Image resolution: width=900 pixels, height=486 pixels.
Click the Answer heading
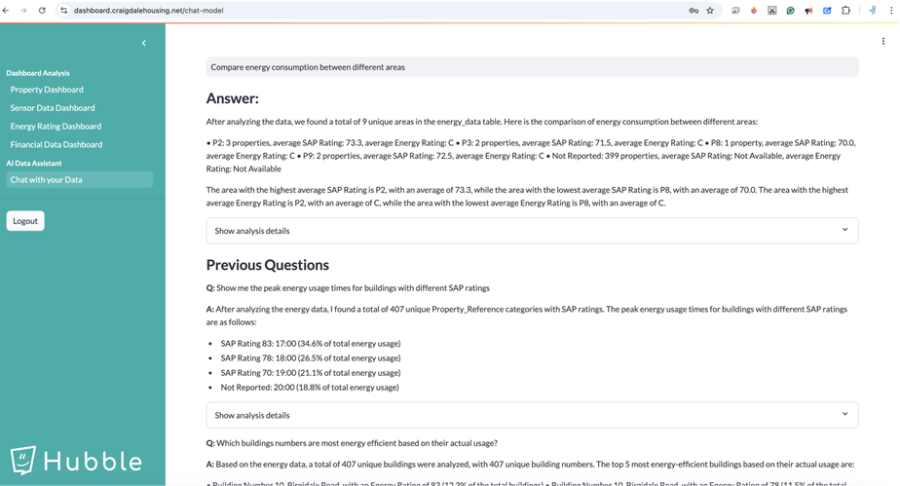(x=232, y=98)
